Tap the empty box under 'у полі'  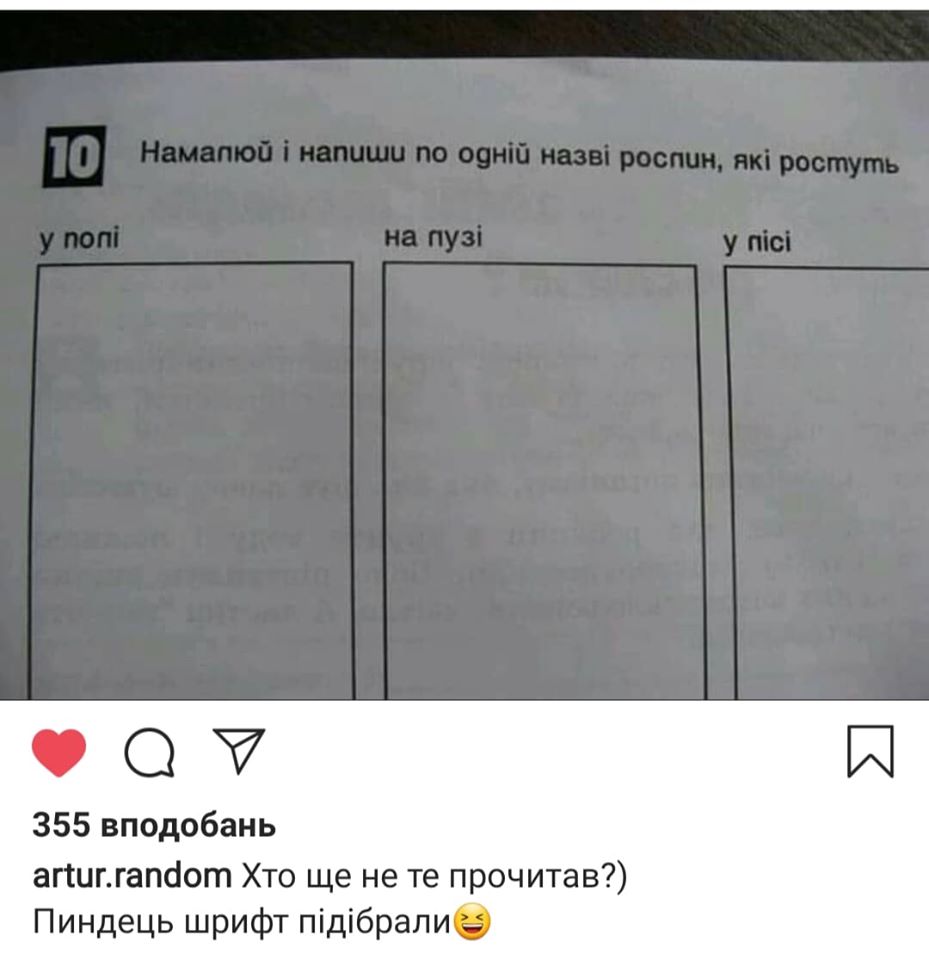[x=192, y=481]
